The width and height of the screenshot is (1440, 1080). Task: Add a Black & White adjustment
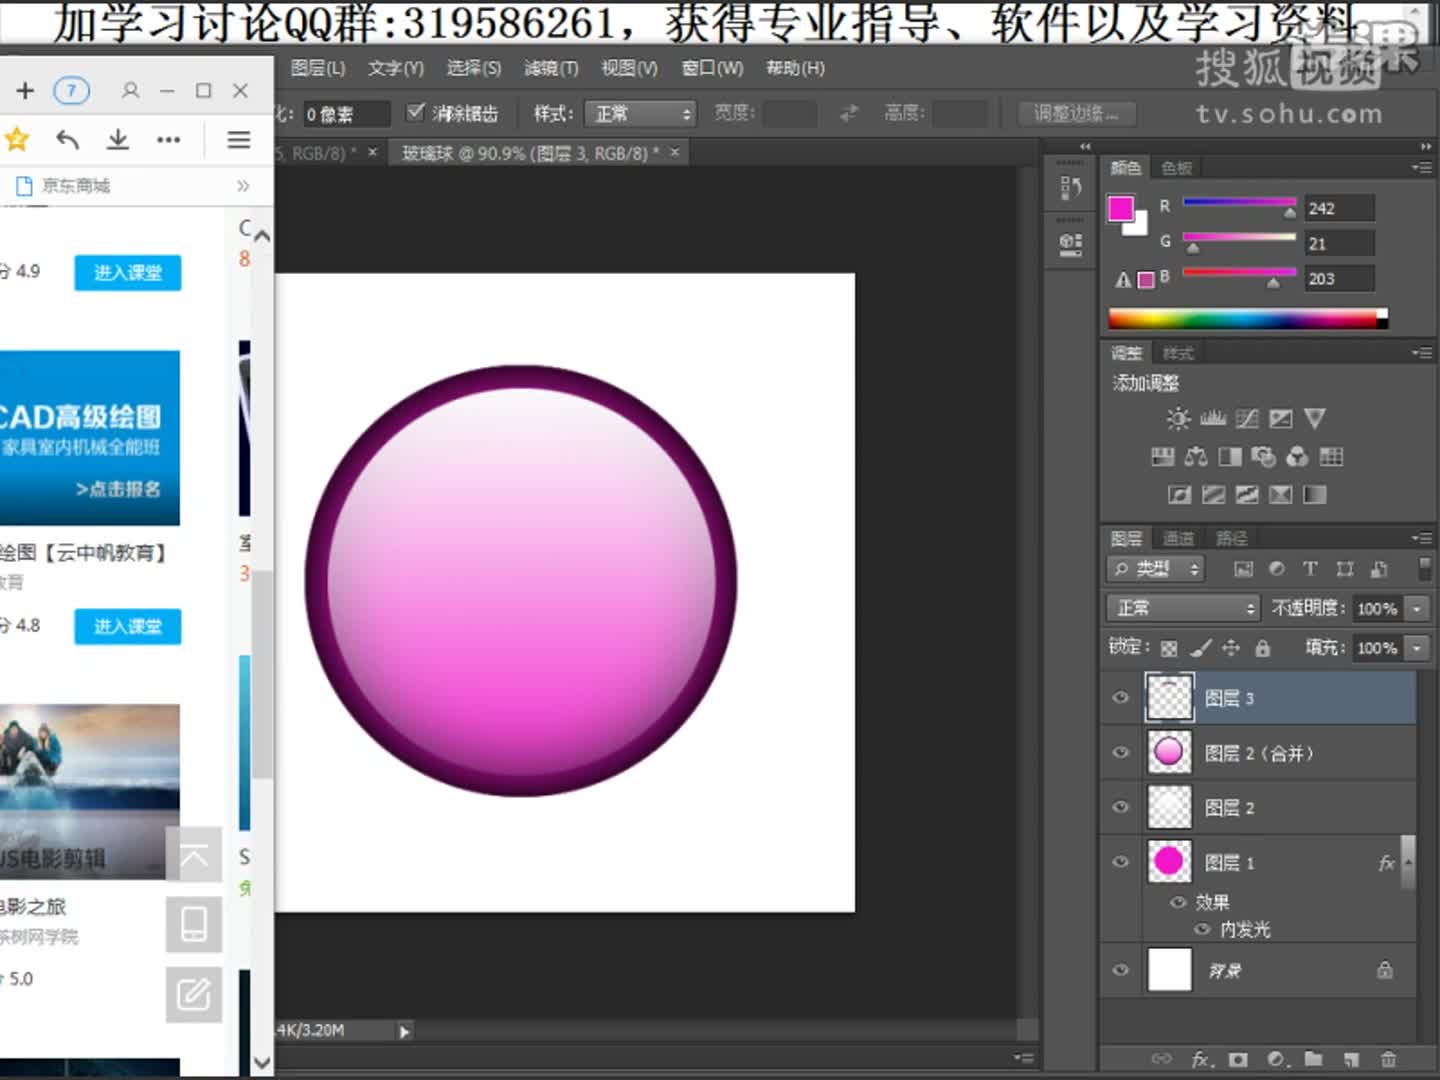(x=1230, y=457)
